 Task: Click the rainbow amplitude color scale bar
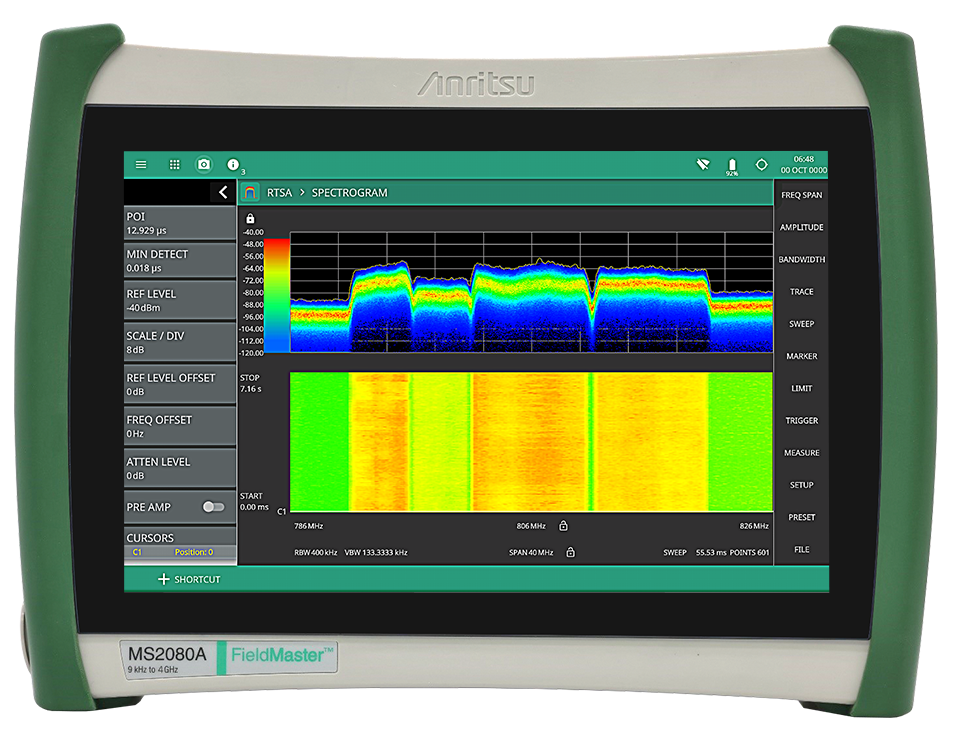tap(277, 296)
